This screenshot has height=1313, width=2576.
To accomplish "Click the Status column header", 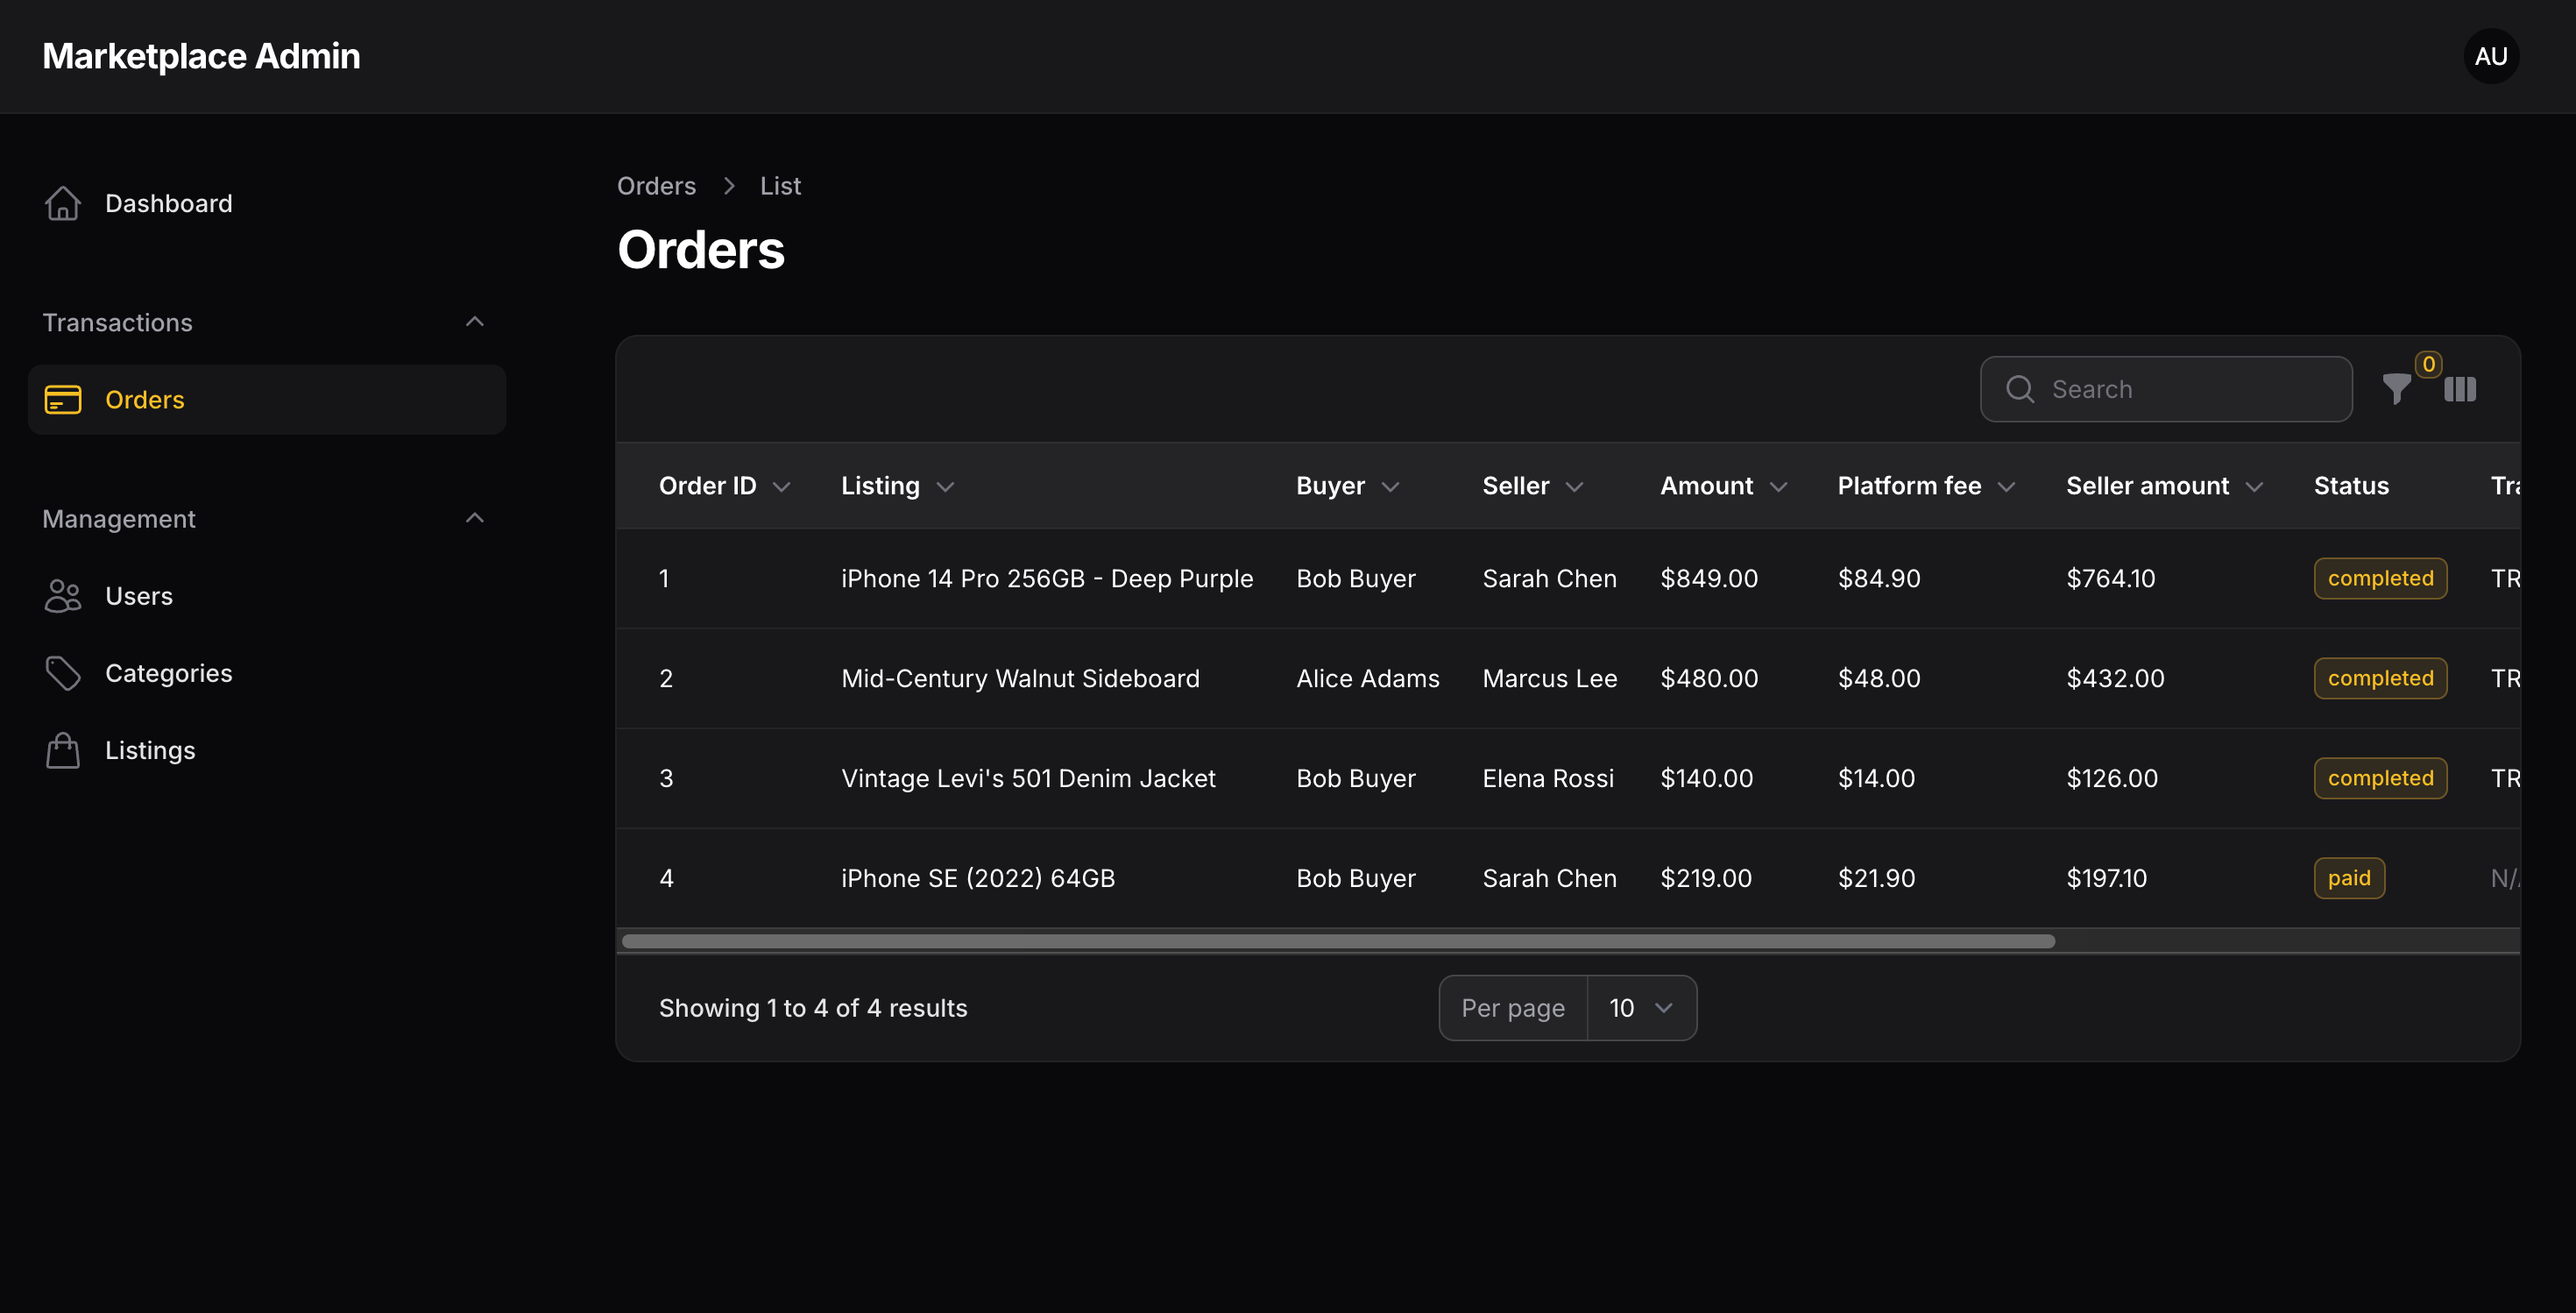I will click(2351, 486).
